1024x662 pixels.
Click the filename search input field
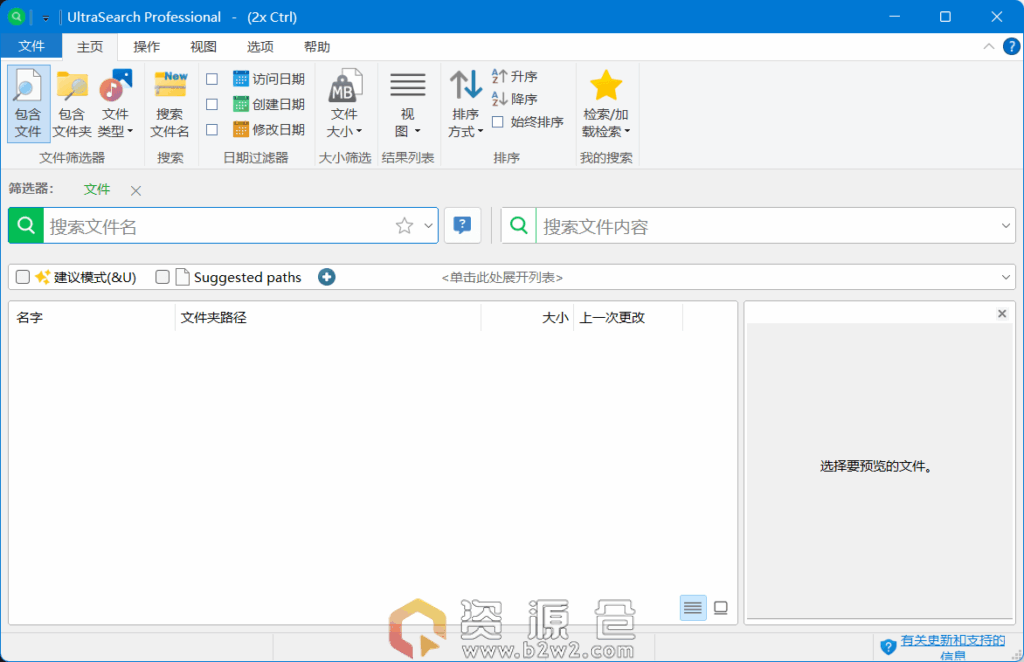tap(215, 226)
